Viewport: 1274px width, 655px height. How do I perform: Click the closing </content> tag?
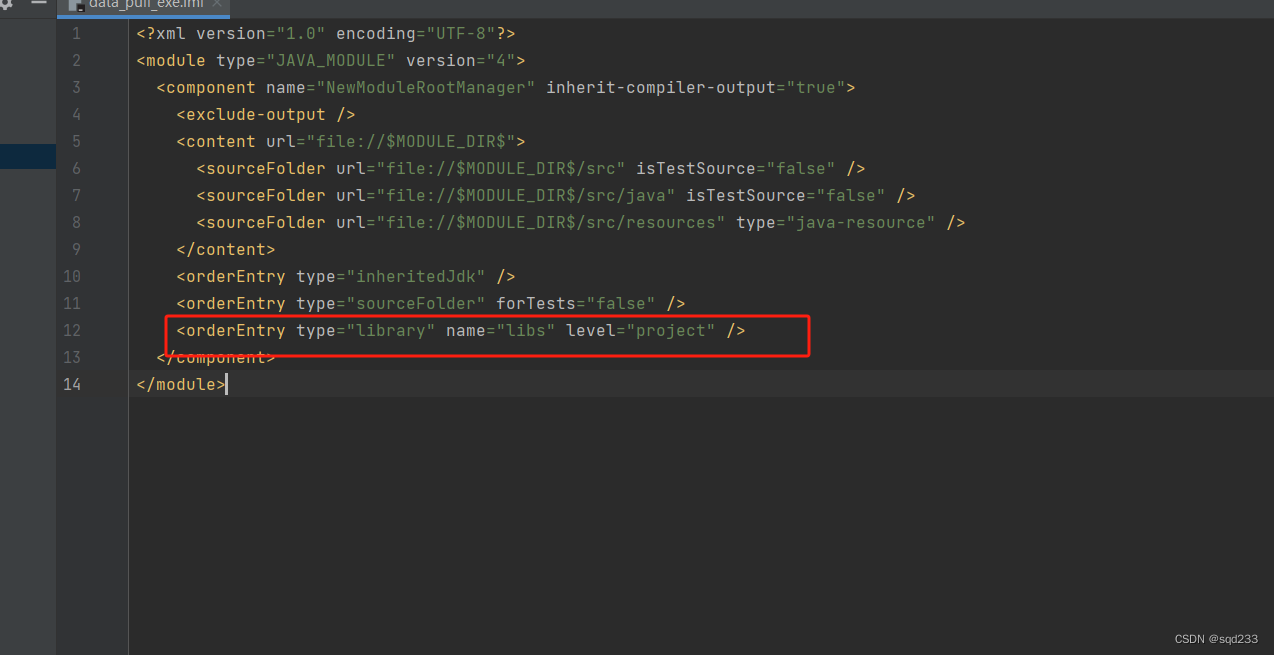(x=225, y=249)
